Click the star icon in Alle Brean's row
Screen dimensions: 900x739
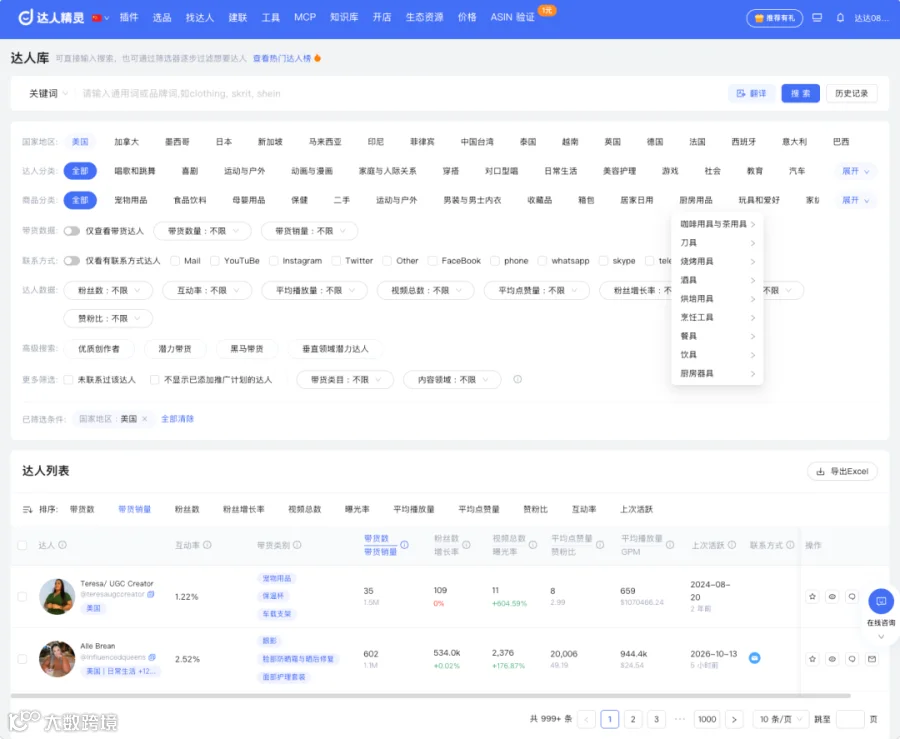tap(812, 659)
